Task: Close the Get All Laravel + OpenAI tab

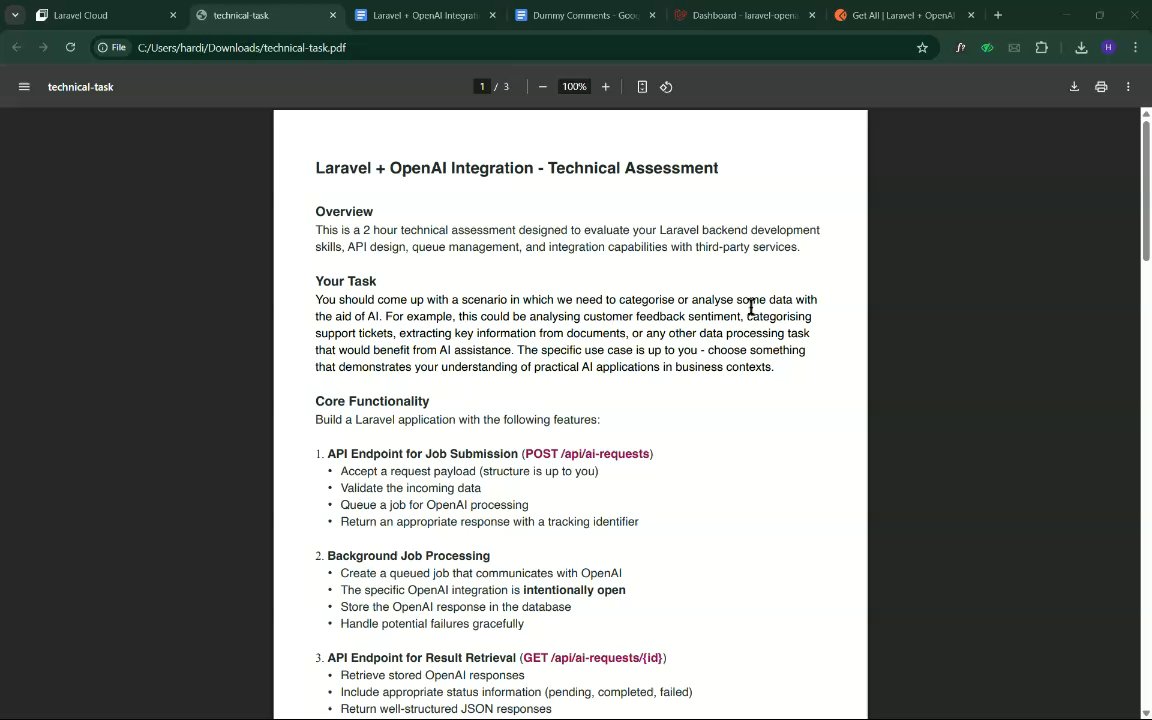Action: click(971, 15)
